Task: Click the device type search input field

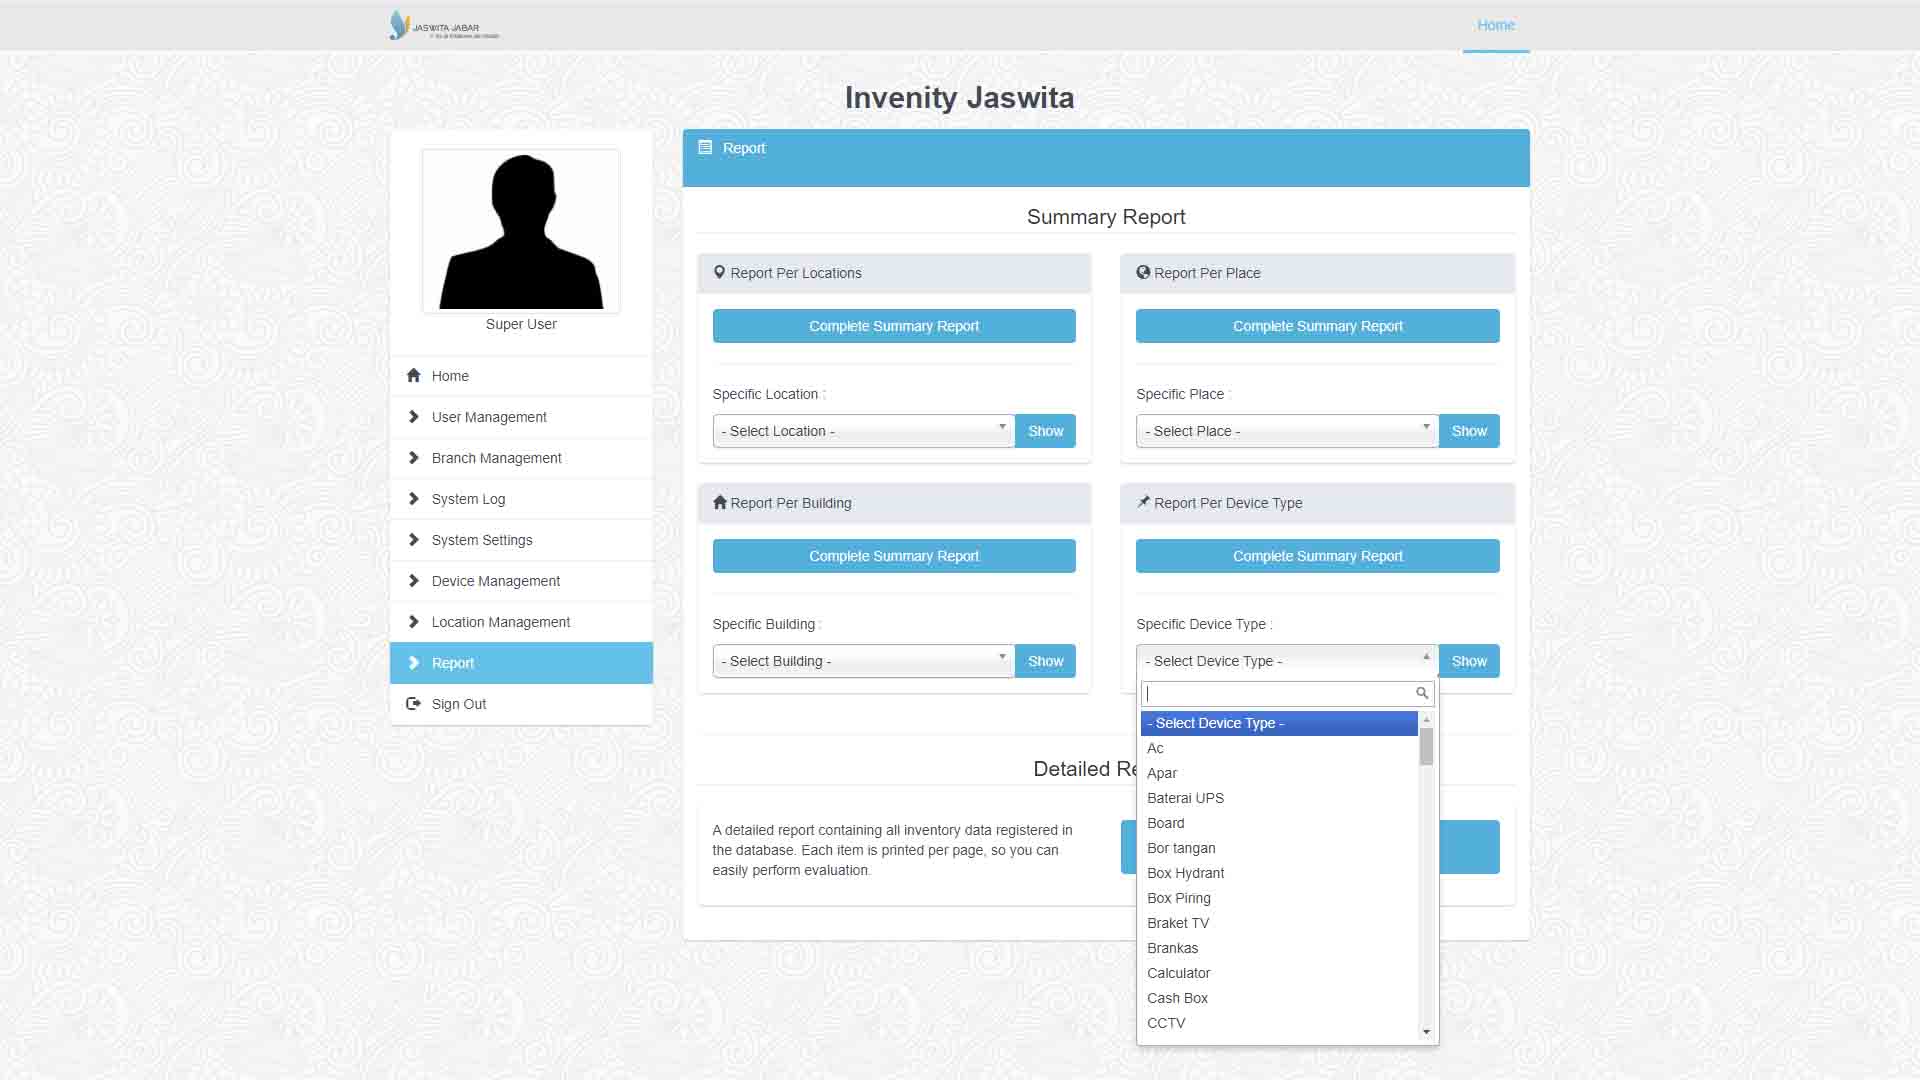Action: 1278,693
